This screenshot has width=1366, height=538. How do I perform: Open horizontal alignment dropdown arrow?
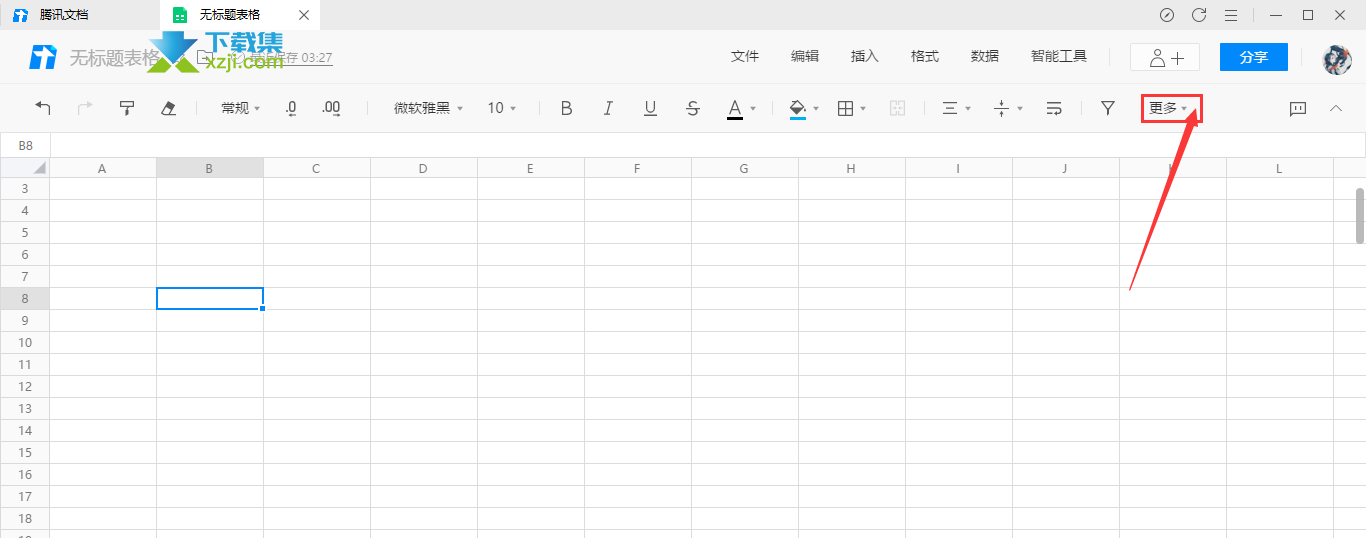click(968, 109)
